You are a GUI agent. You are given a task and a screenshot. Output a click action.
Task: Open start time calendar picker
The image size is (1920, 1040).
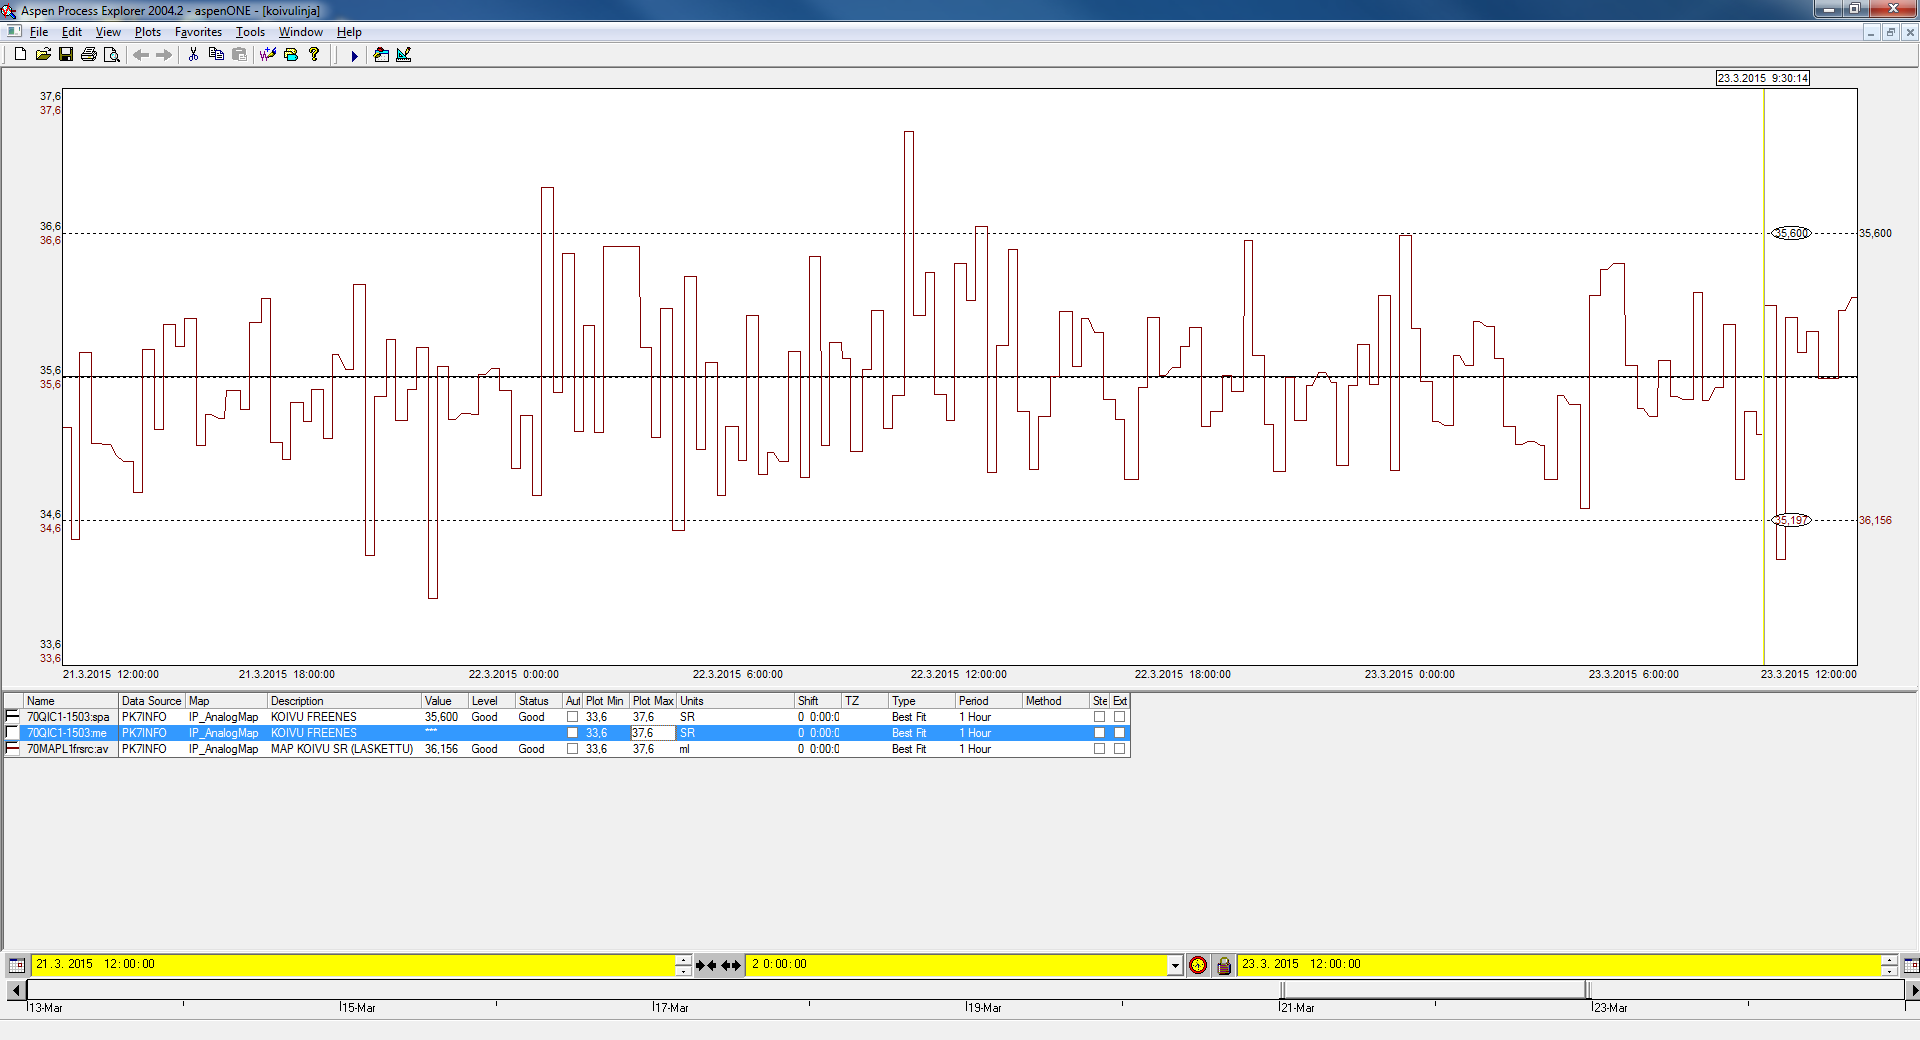click(x=16, y=965)
